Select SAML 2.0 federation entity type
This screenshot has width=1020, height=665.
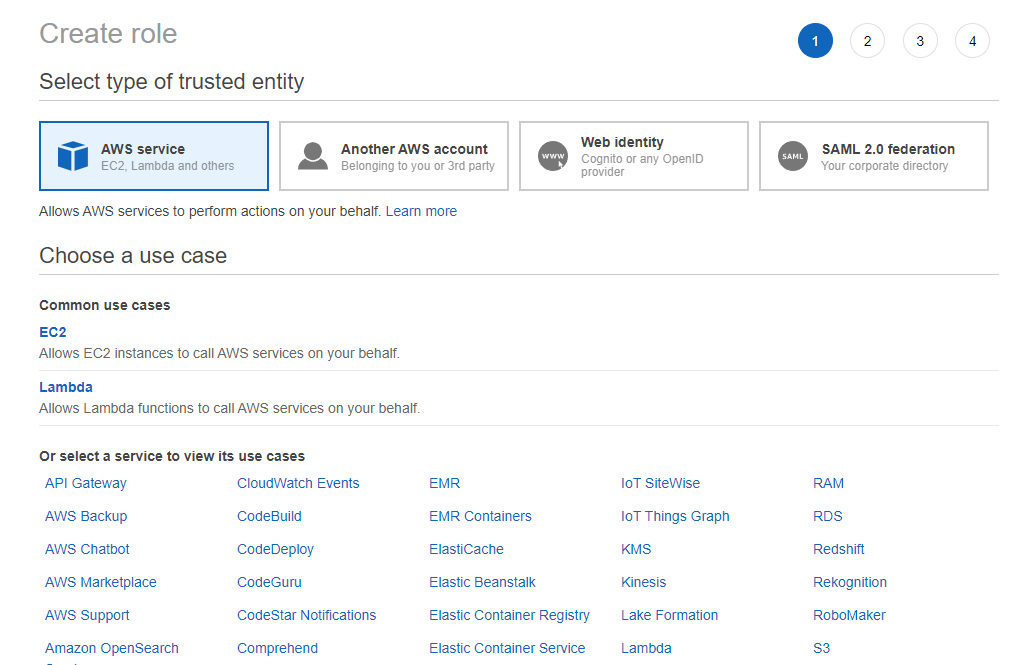coord(874,156)
